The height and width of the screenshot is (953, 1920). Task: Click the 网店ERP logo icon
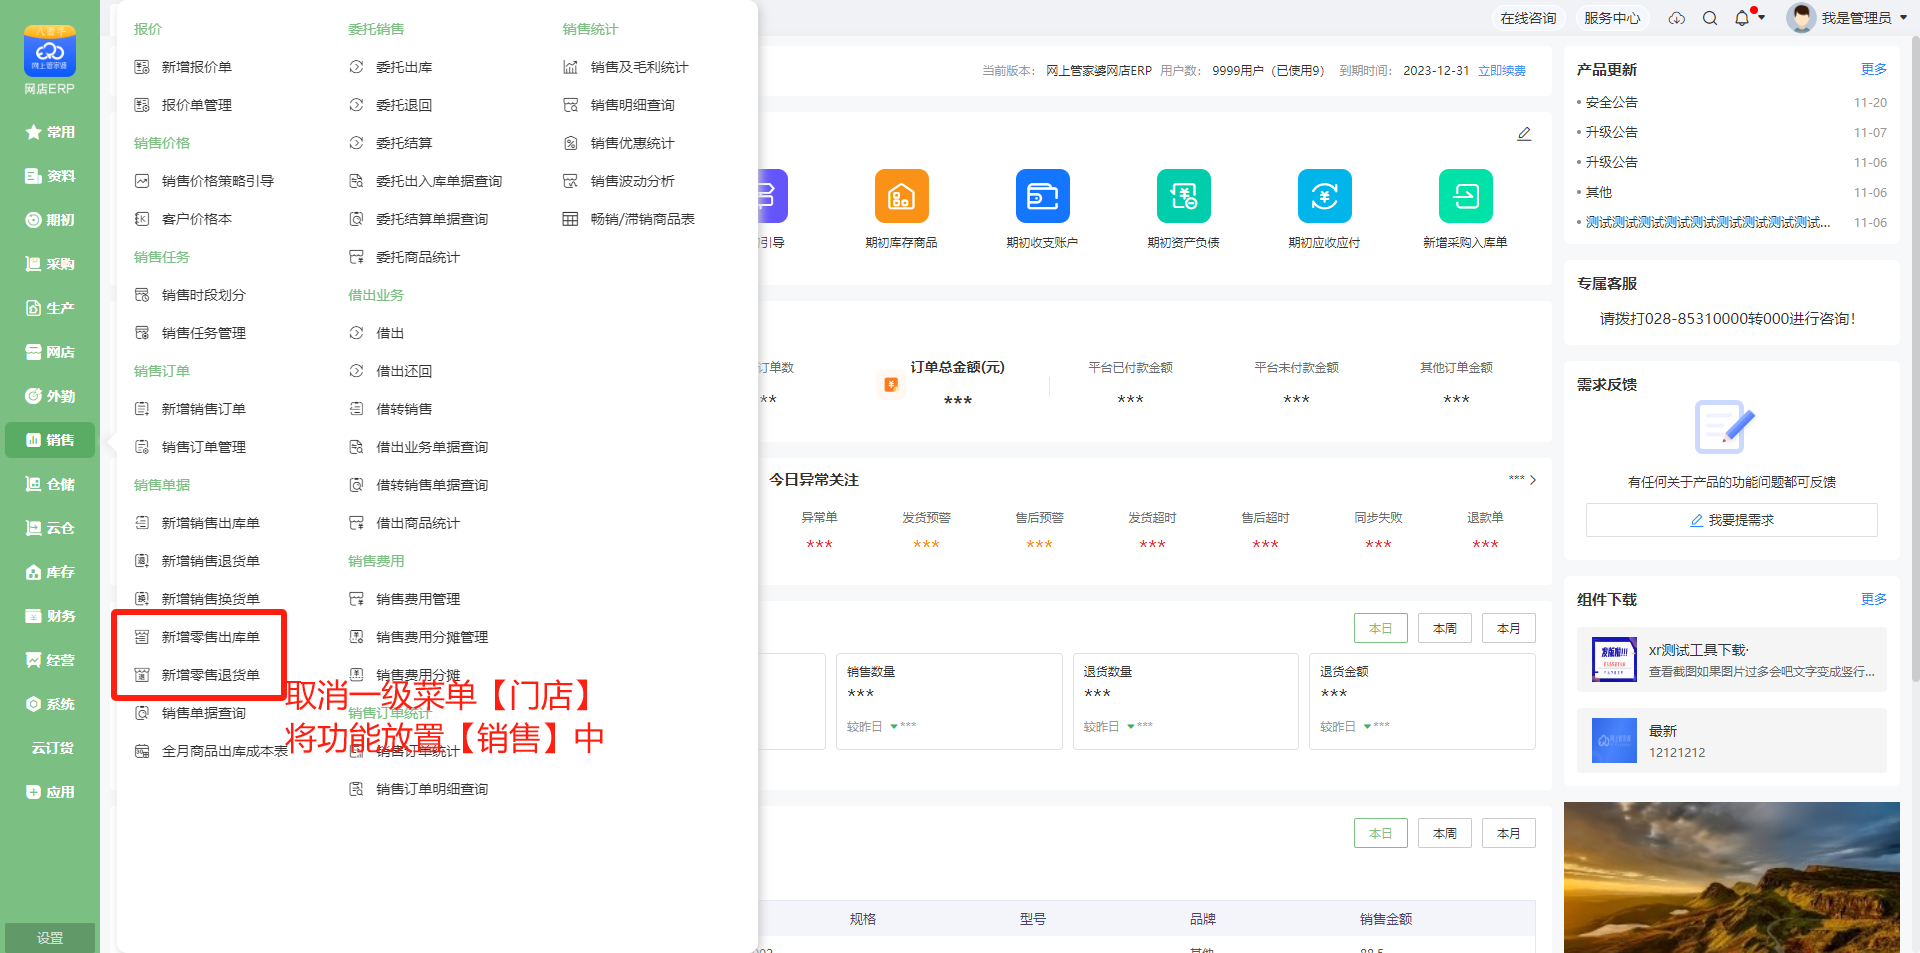click(50, 51)
